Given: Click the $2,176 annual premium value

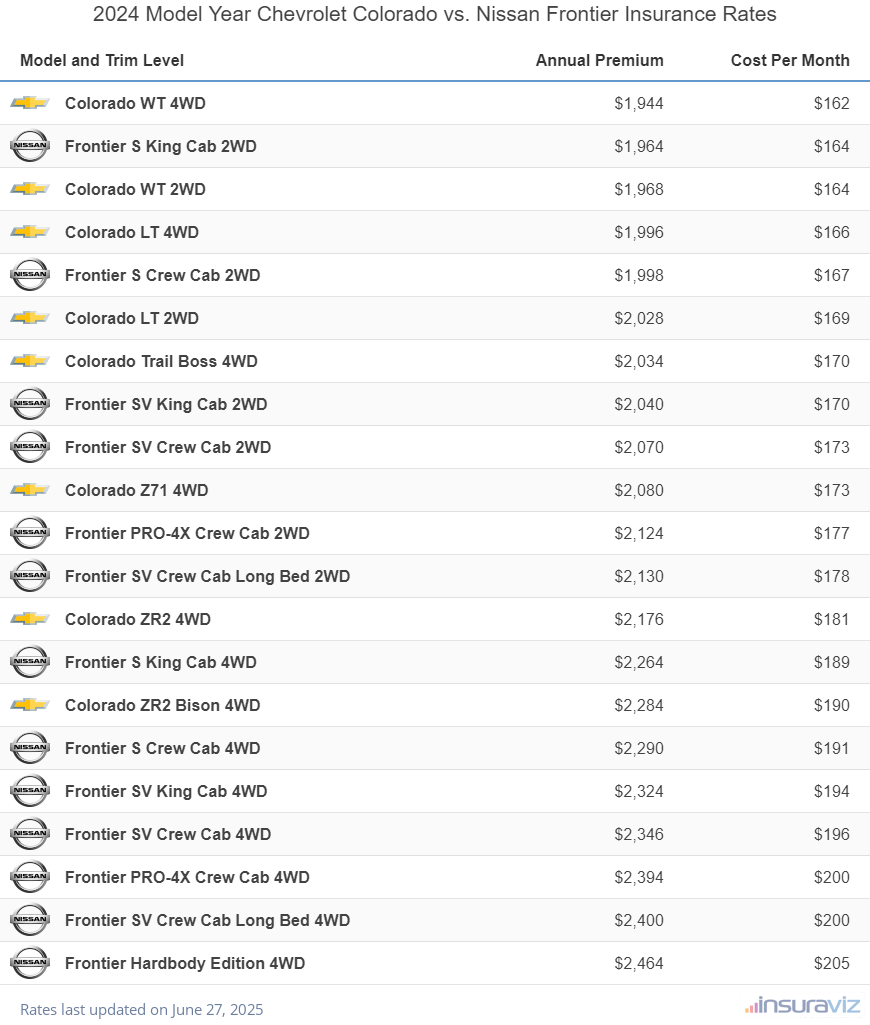Looking at the screenshot, I should pos(639,619).
